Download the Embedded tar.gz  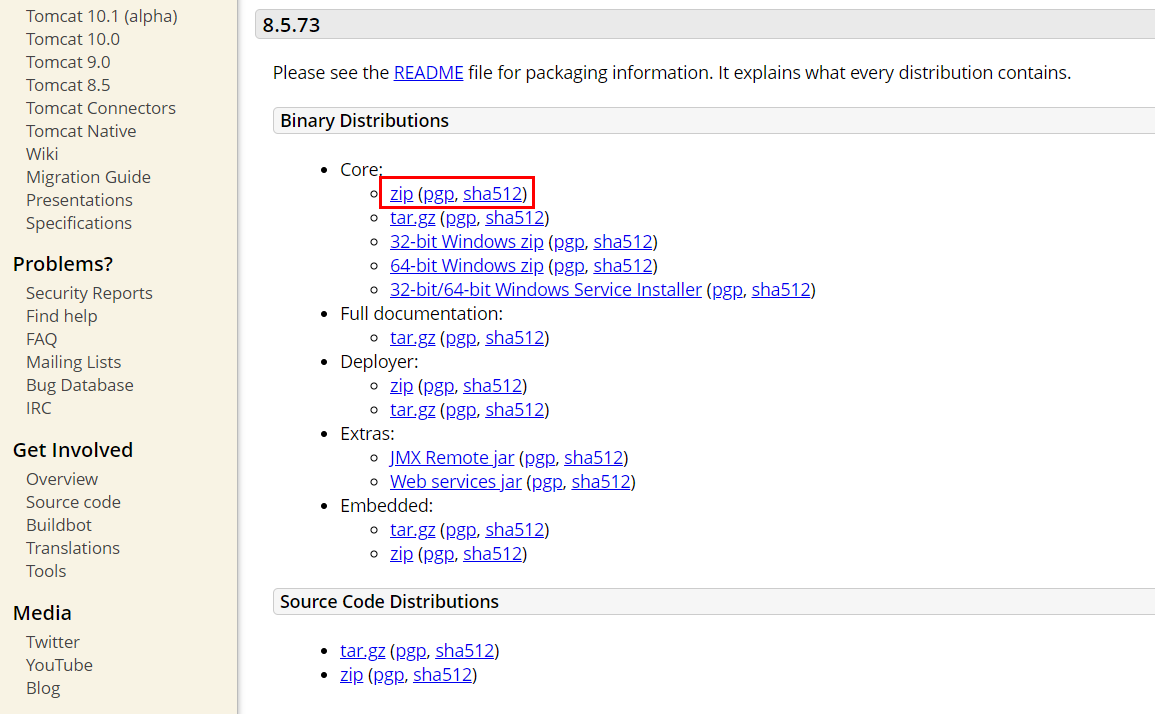tap(412, 529)
